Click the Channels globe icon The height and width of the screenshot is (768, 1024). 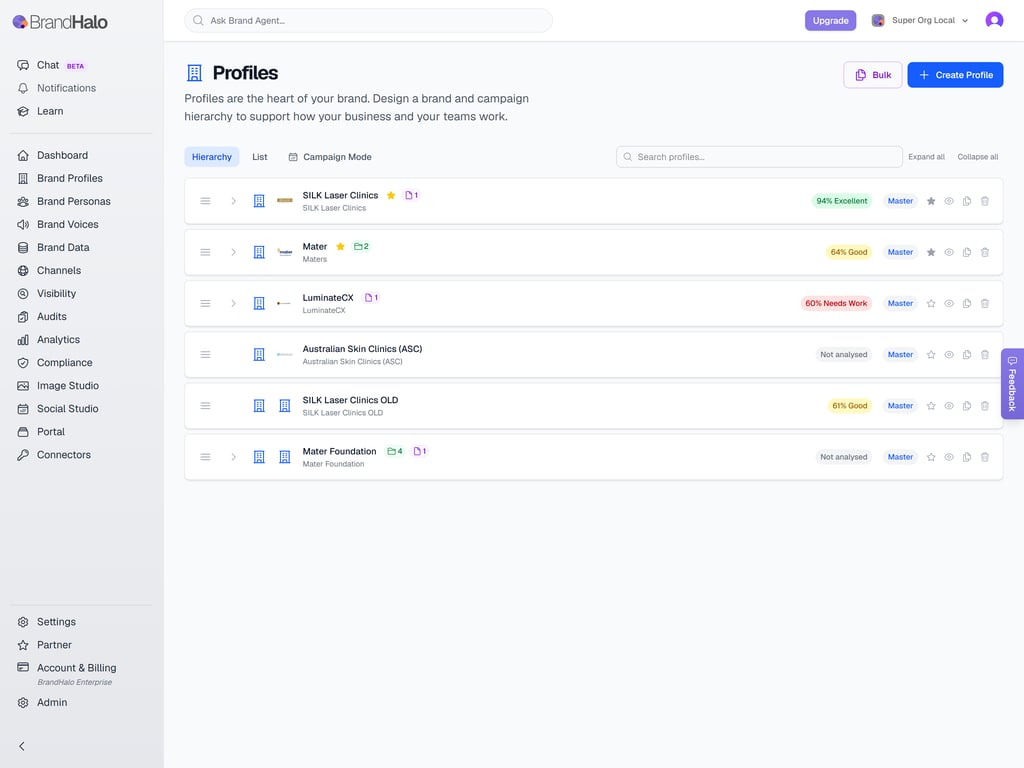tap(23, 270)
